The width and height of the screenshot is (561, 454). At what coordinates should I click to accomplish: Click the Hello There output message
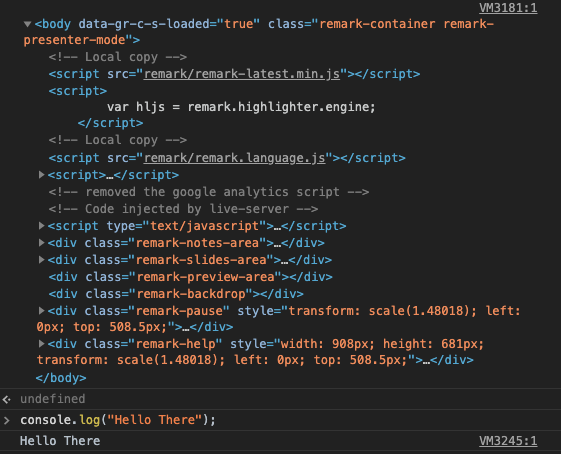click(x=60, y=441)
